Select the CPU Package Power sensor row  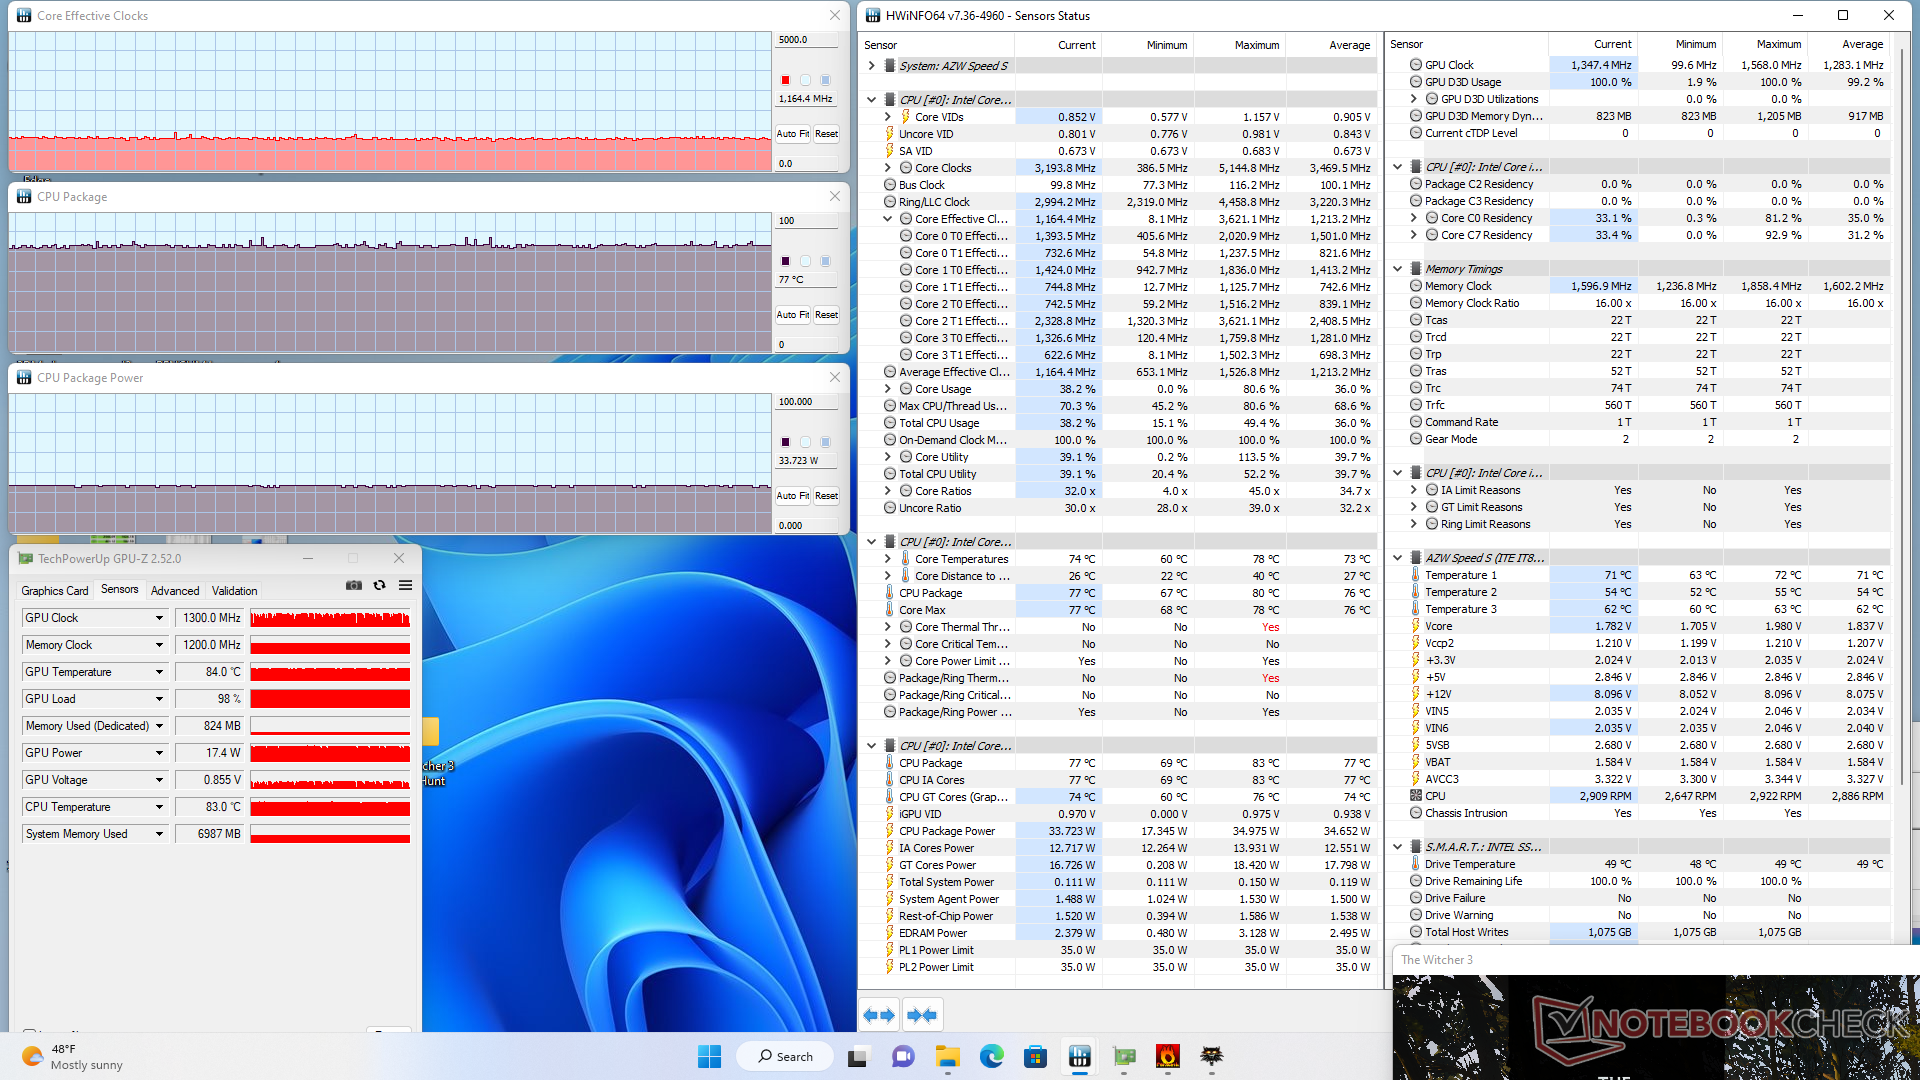(1118, 831)
